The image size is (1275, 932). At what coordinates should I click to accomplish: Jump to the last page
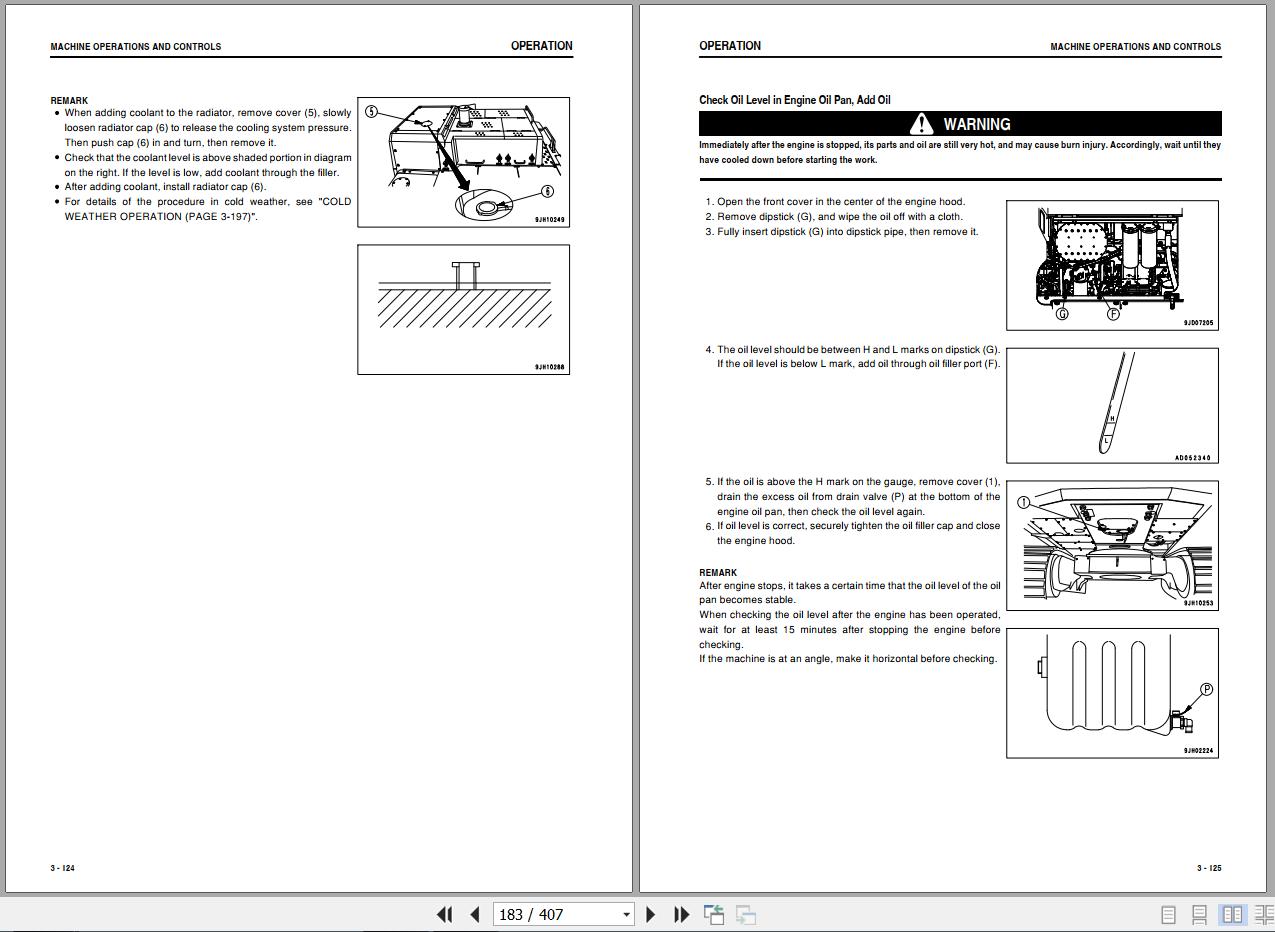tap(681, 914)
